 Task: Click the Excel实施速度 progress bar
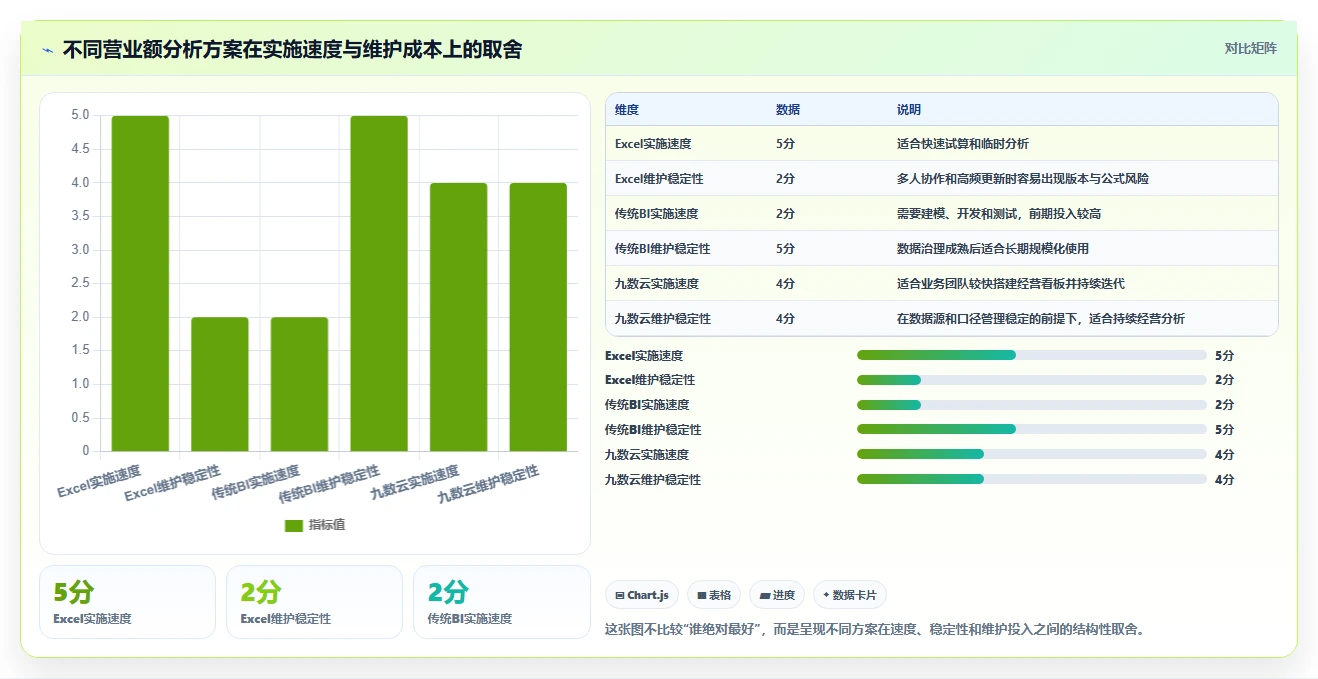tap(1031, 355)
